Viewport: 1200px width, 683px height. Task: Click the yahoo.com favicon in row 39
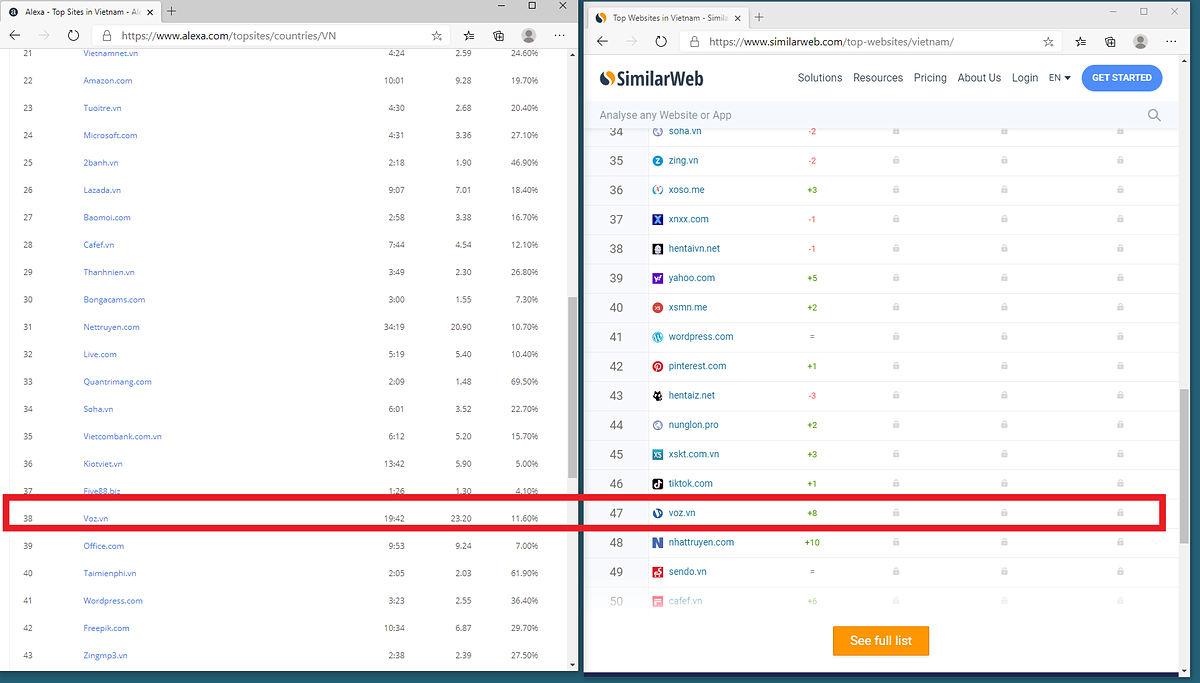[658, 278]
